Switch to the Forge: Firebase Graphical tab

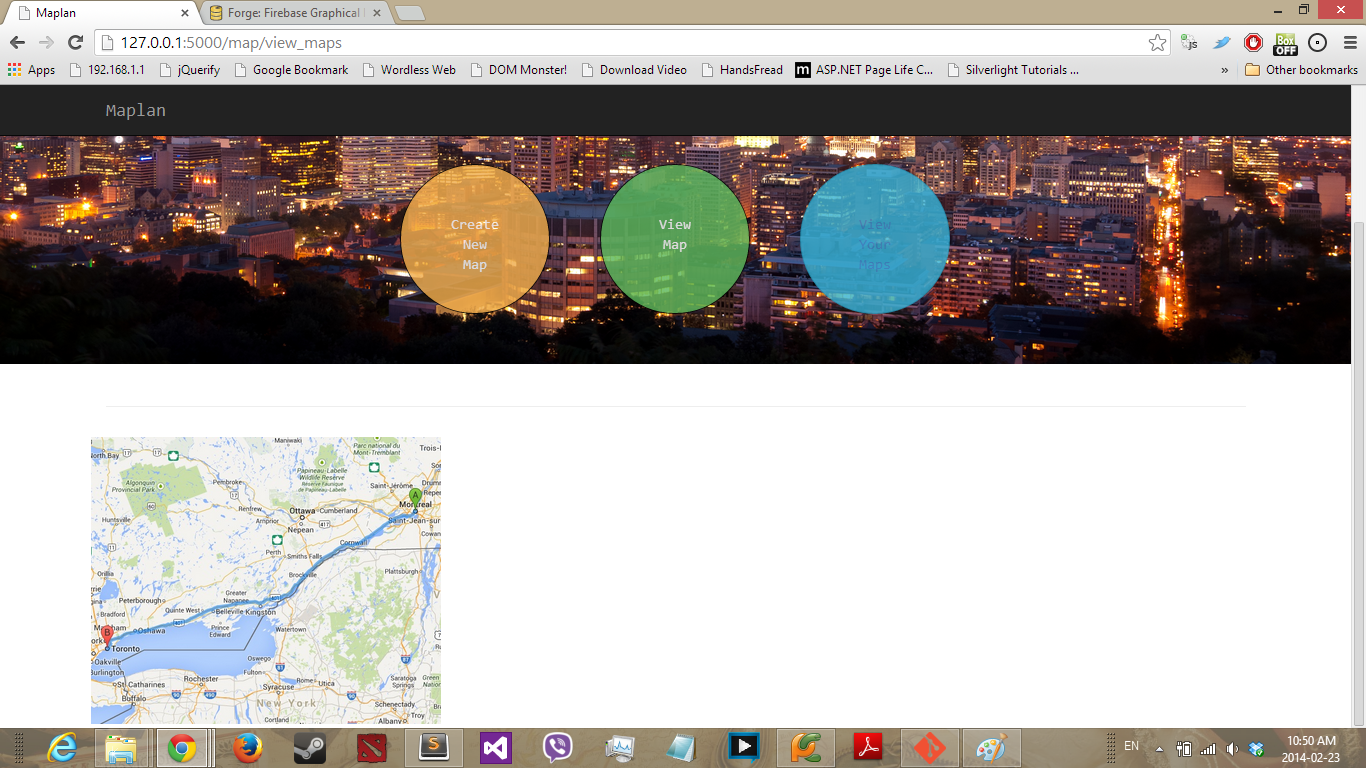[295, 13]
